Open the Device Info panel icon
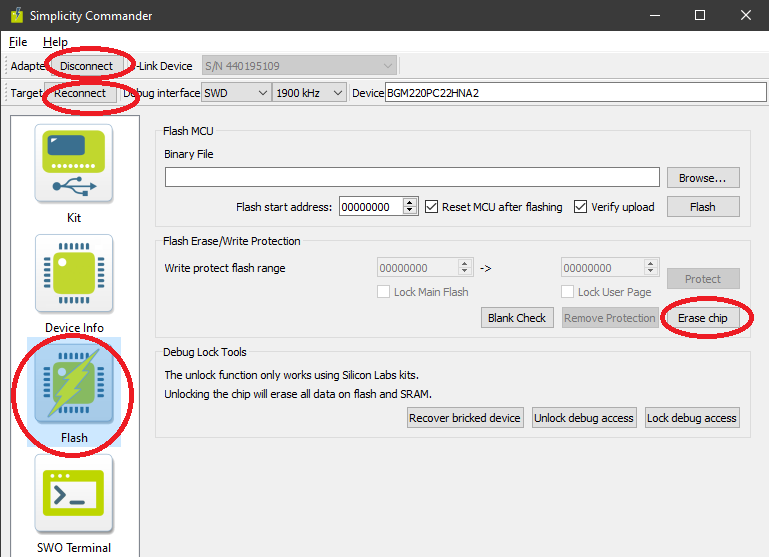Screen dimensions: 769x557 tap(74, 274)
